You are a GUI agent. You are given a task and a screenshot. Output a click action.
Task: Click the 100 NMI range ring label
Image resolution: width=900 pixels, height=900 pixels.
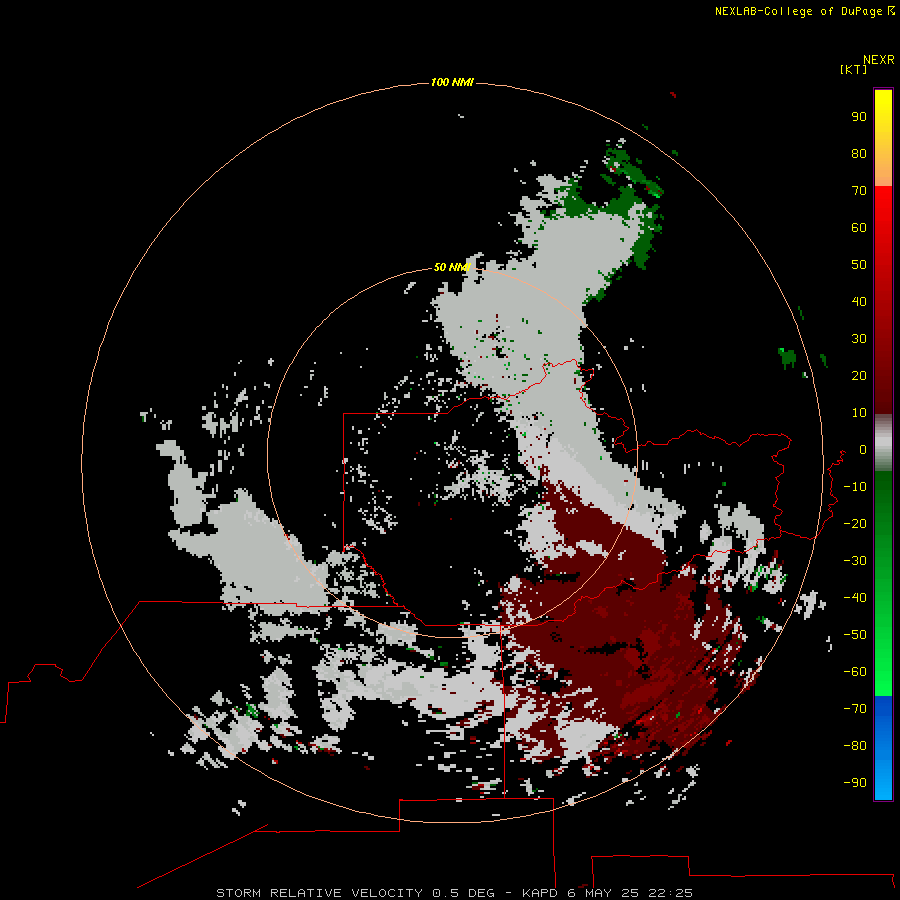tap(452, 83)
